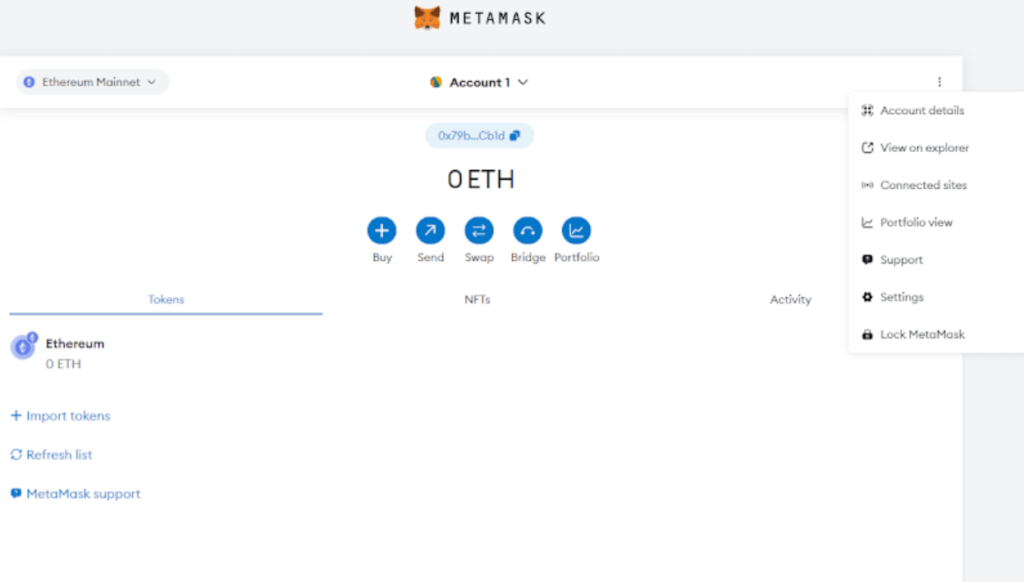The image size is (1024, 582).
Task: Switch to the Activity tab
Action: tap(790, 299)
